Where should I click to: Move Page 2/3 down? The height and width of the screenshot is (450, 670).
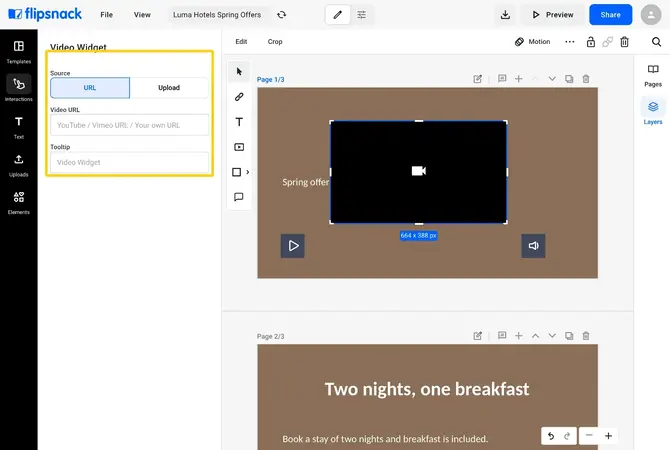pos(552,336)
